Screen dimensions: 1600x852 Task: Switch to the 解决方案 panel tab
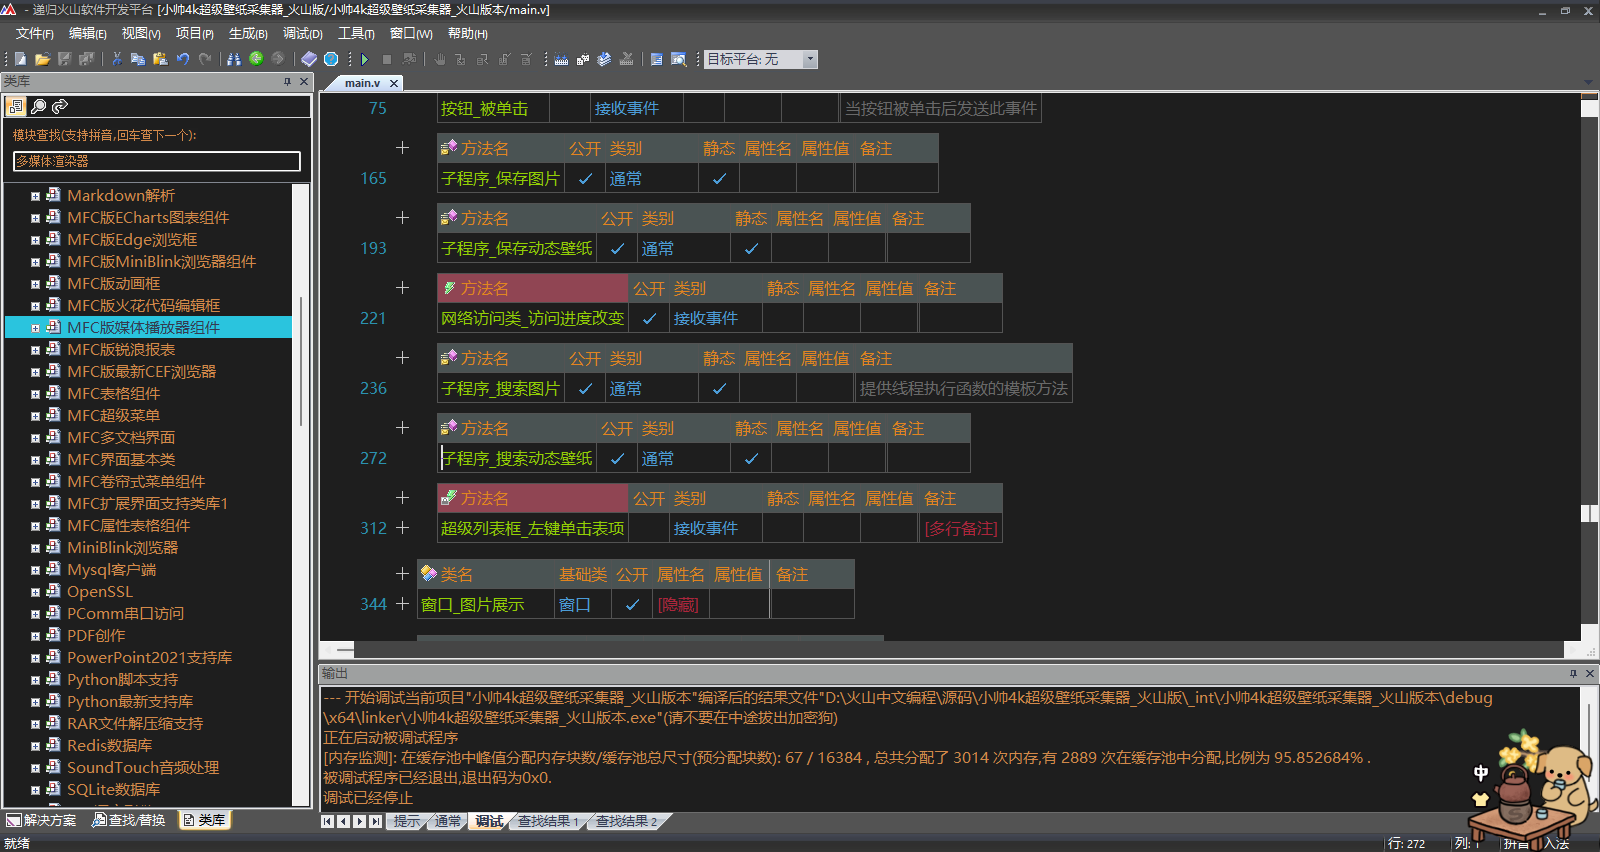coord(42,820)
